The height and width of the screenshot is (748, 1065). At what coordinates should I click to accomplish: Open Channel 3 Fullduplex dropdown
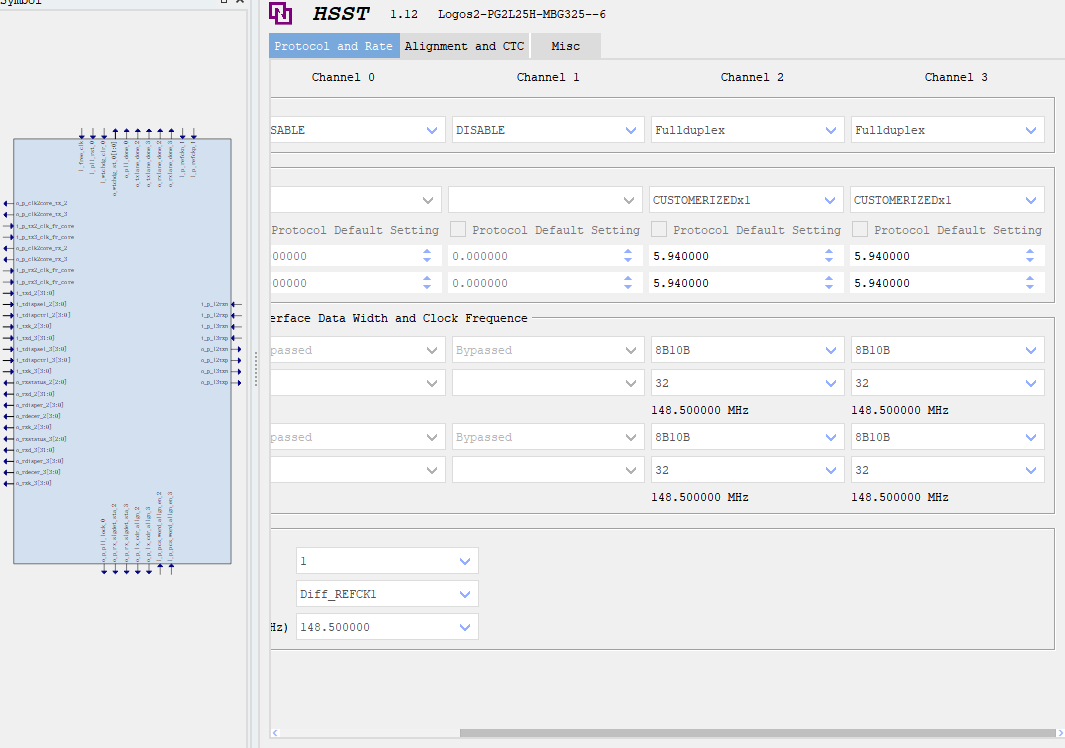click(x=947, y=130)
